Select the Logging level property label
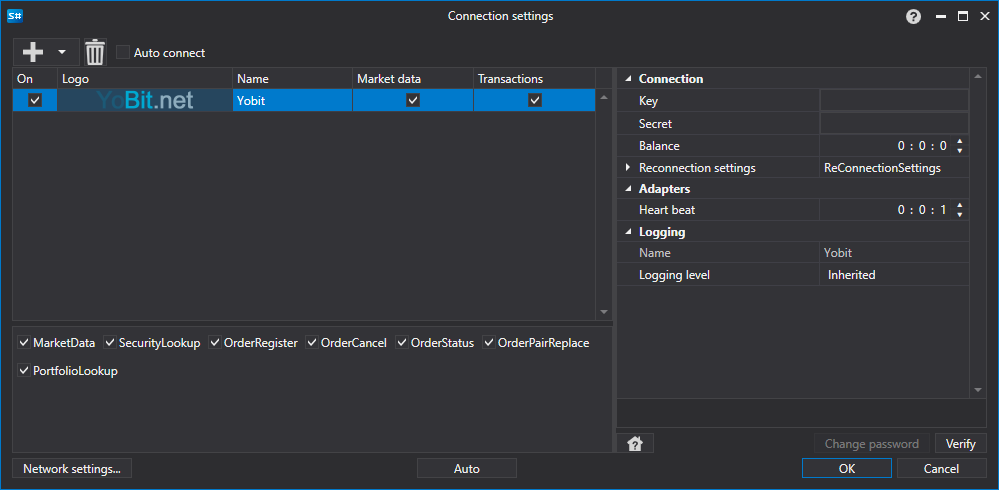999x490 pixels. 674,275
